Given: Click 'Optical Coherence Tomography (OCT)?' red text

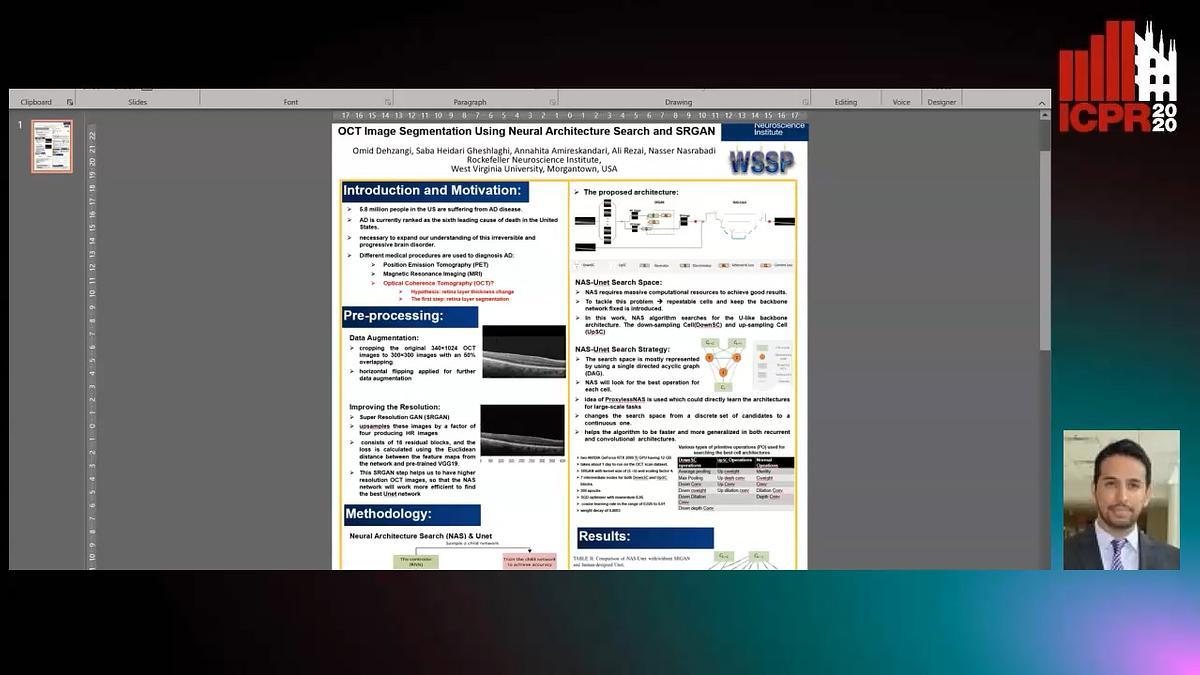Looking at the screenshot, I should tap(438, 283).
